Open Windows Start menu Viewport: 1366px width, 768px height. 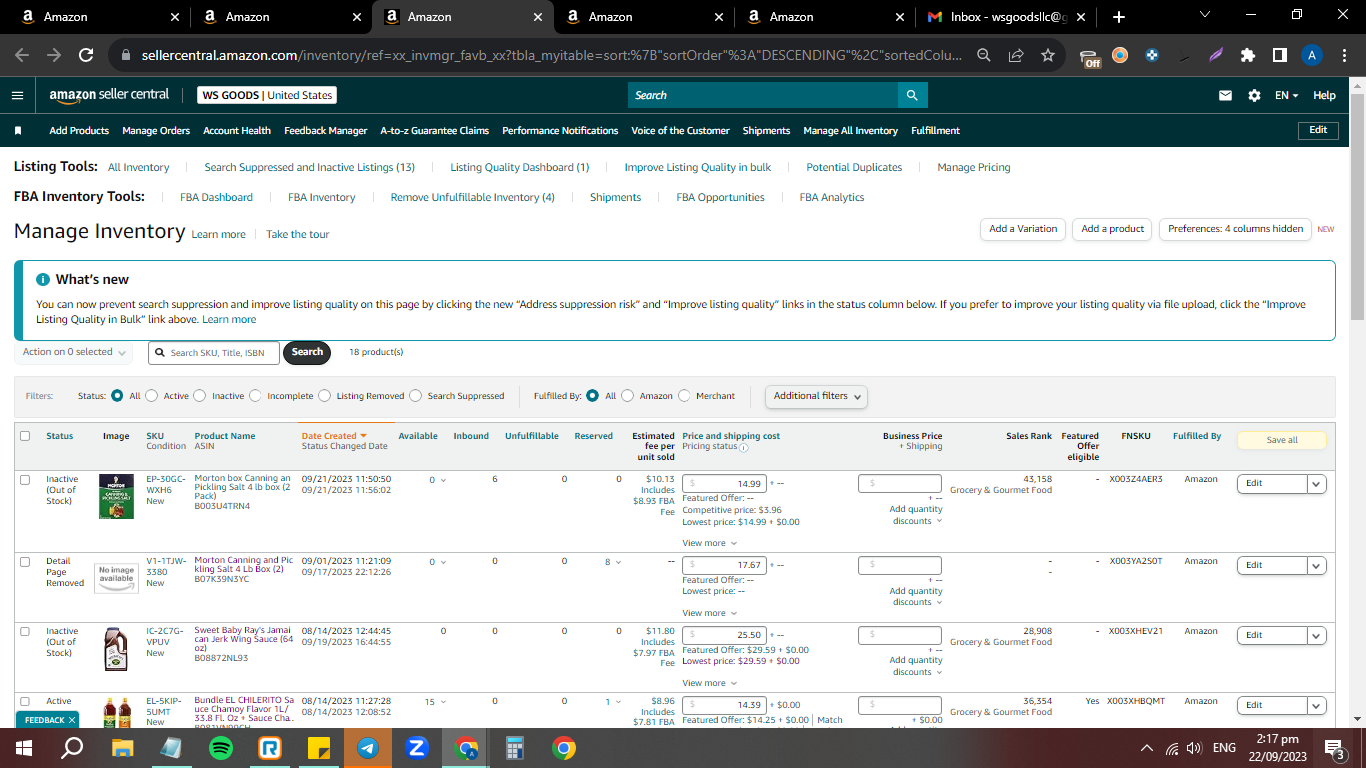[24, 747]
